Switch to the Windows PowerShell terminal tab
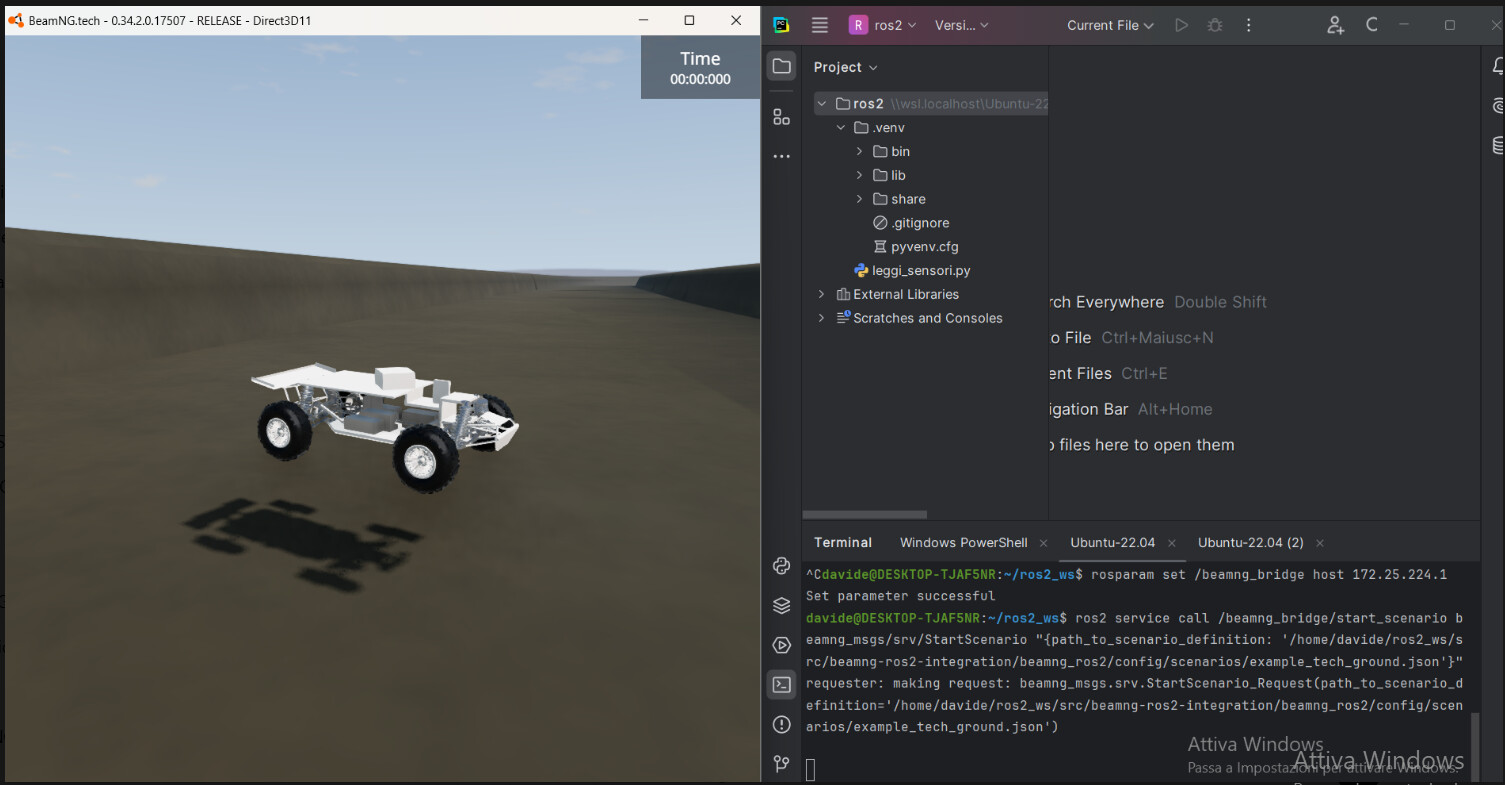 (963, 542)
